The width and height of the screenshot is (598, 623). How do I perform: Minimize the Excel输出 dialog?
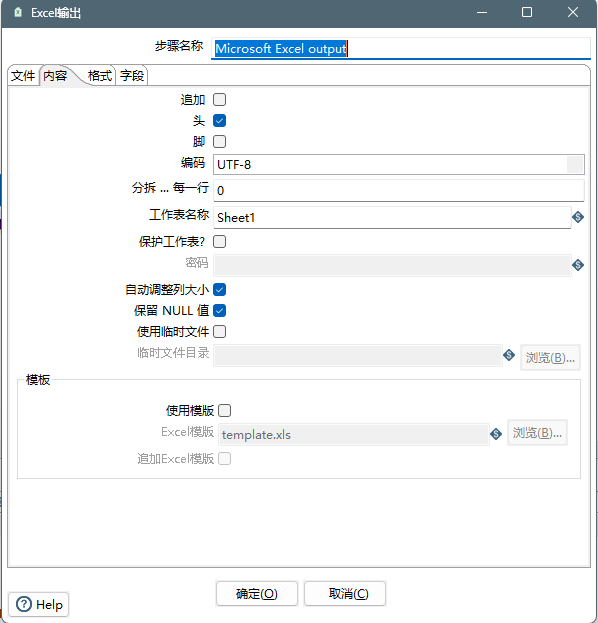tap(482, 13)
